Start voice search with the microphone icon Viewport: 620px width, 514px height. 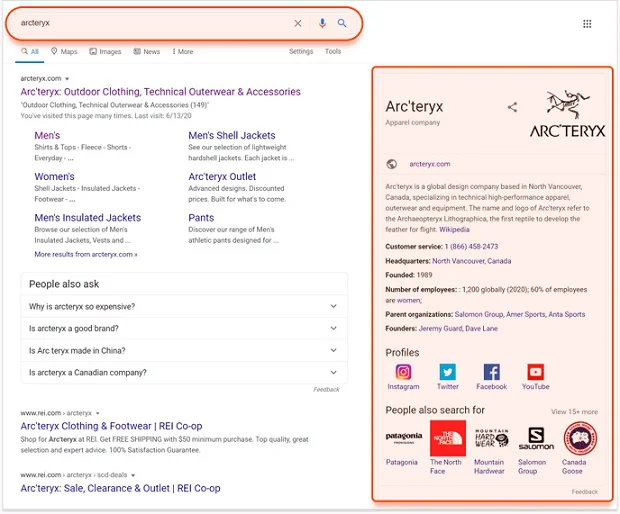(x=322, y=23)
